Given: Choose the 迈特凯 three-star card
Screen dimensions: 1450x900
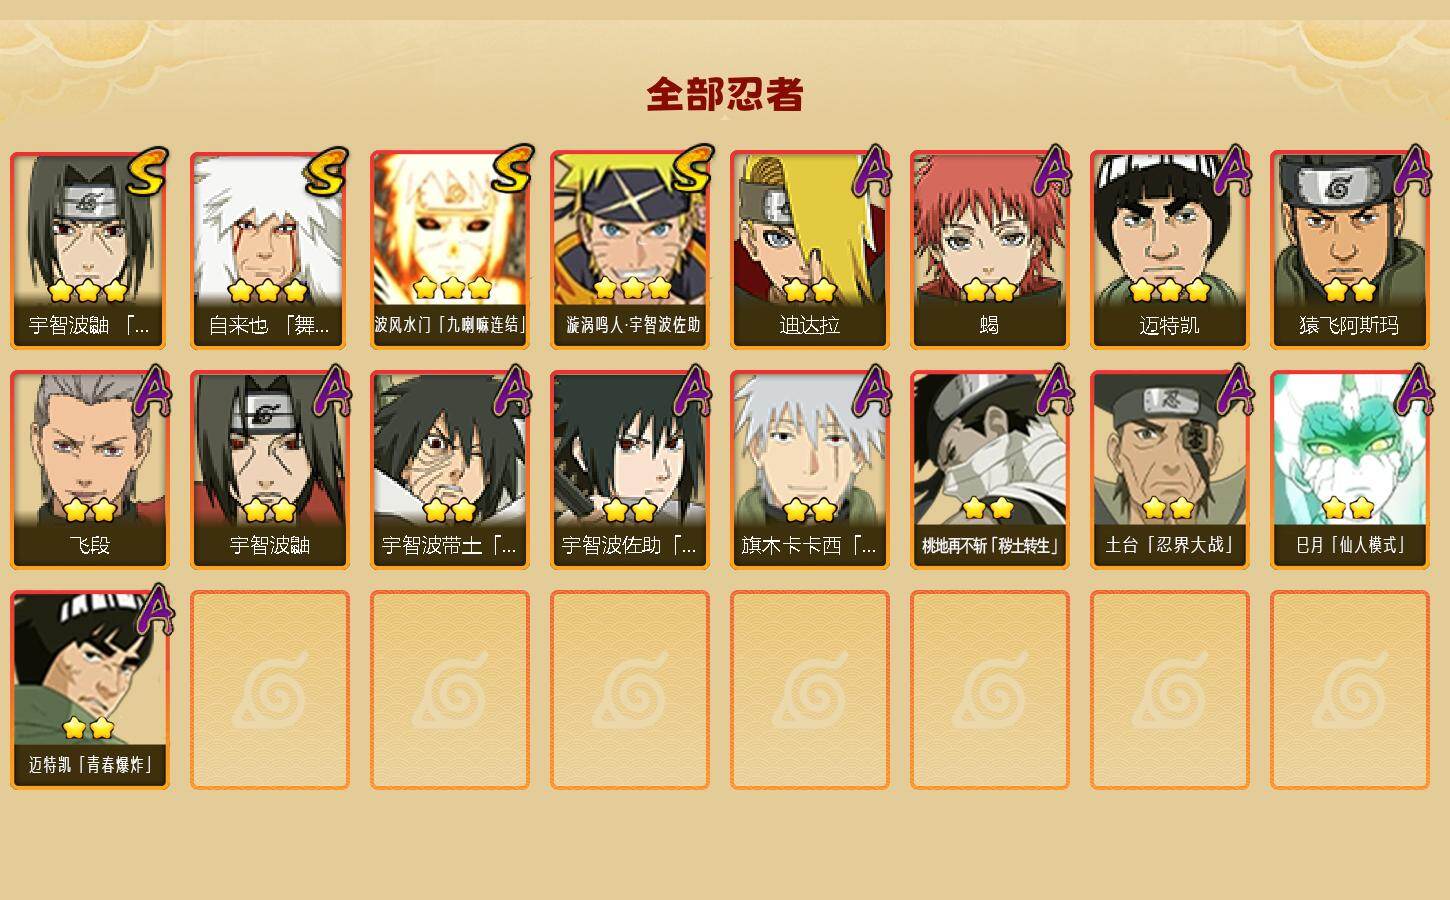Looking at the screenshot, I should tap(1170, 250).
